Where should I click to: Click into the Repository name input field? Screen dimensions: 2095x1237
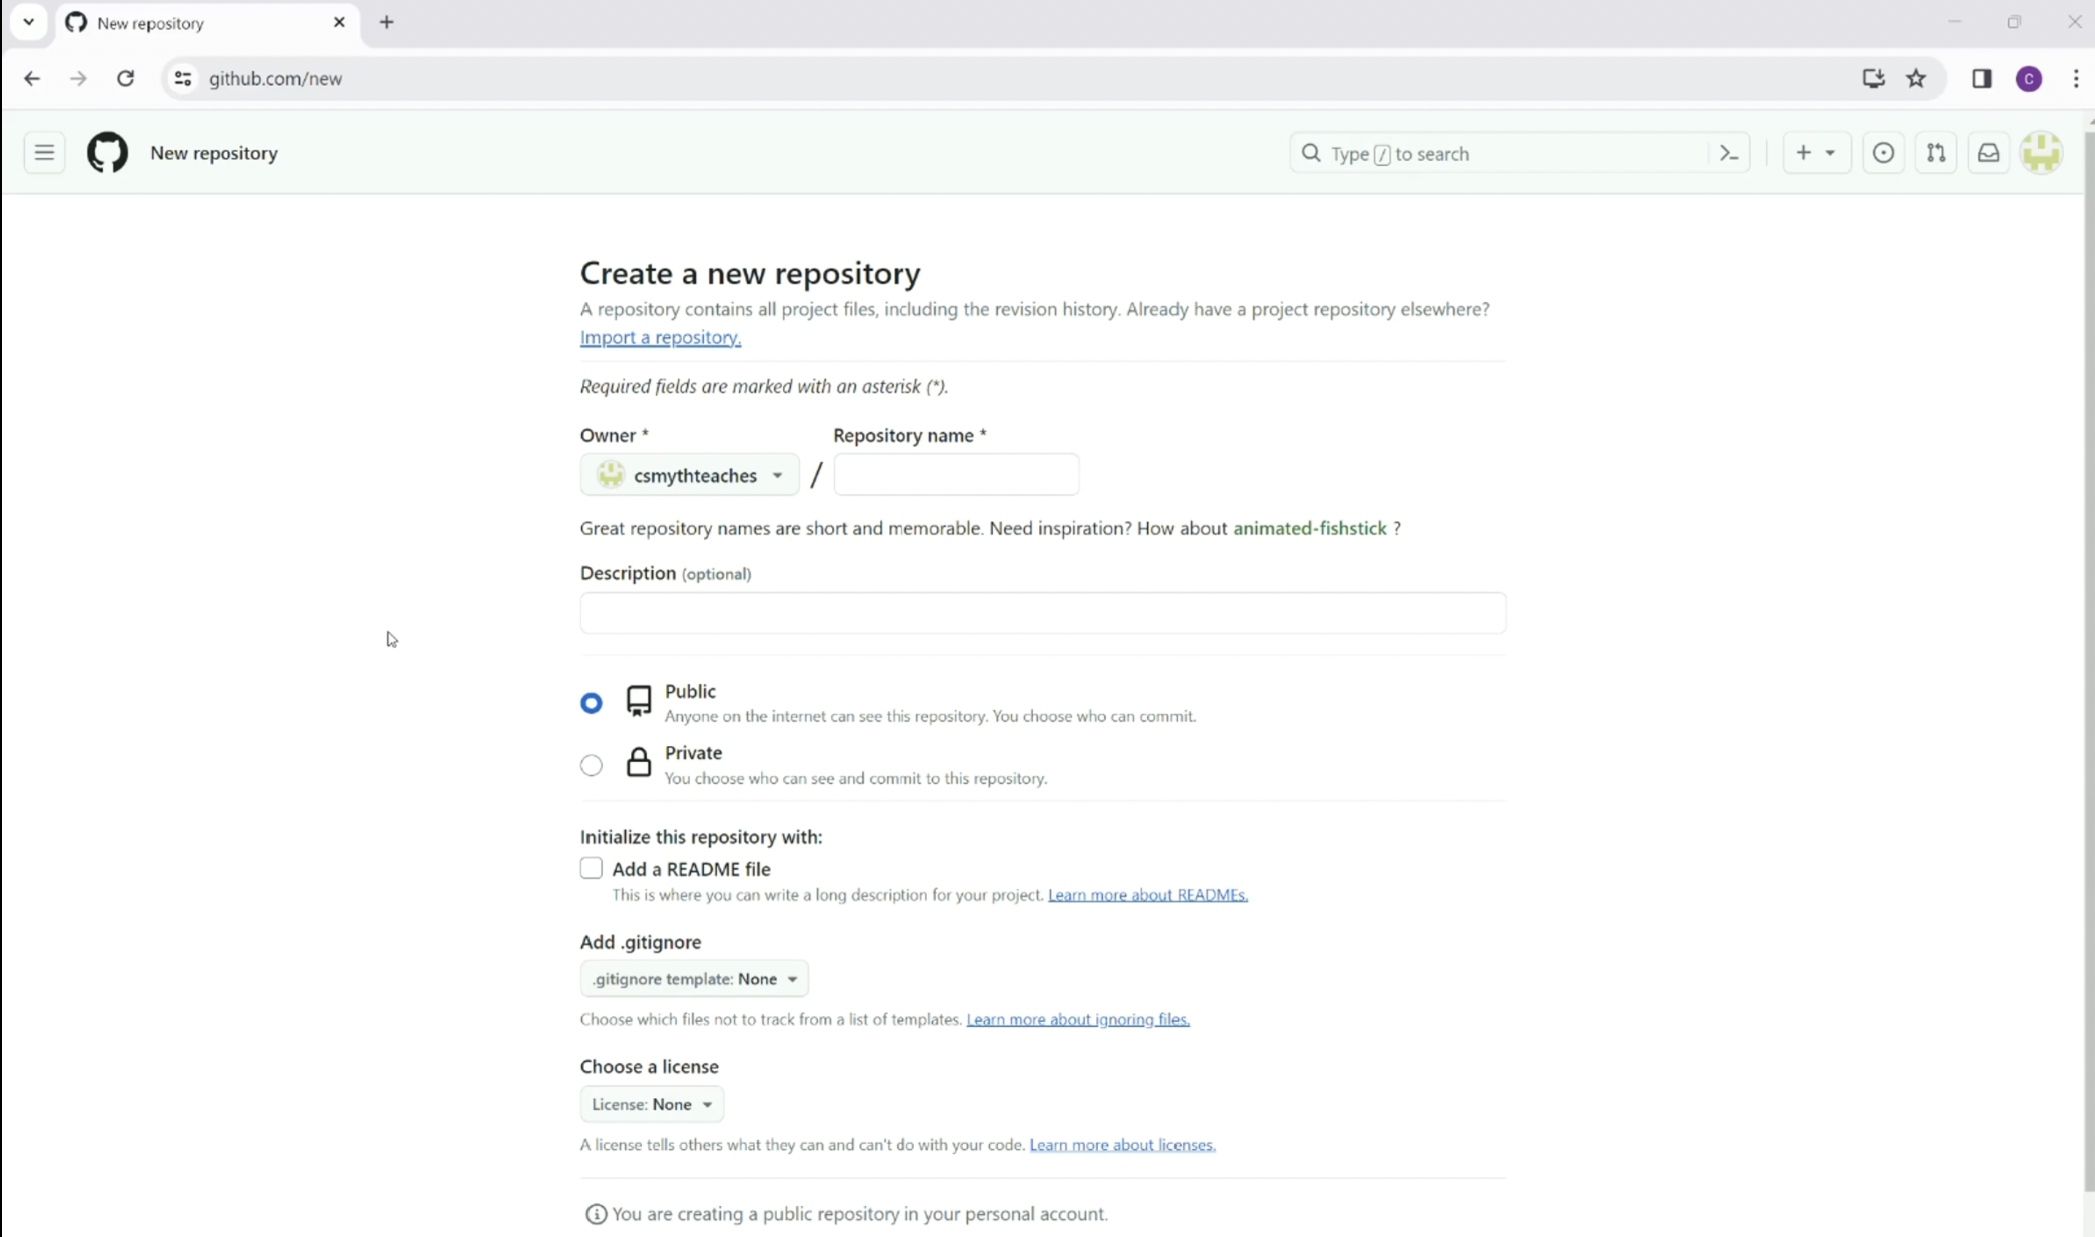coord(955,475)
